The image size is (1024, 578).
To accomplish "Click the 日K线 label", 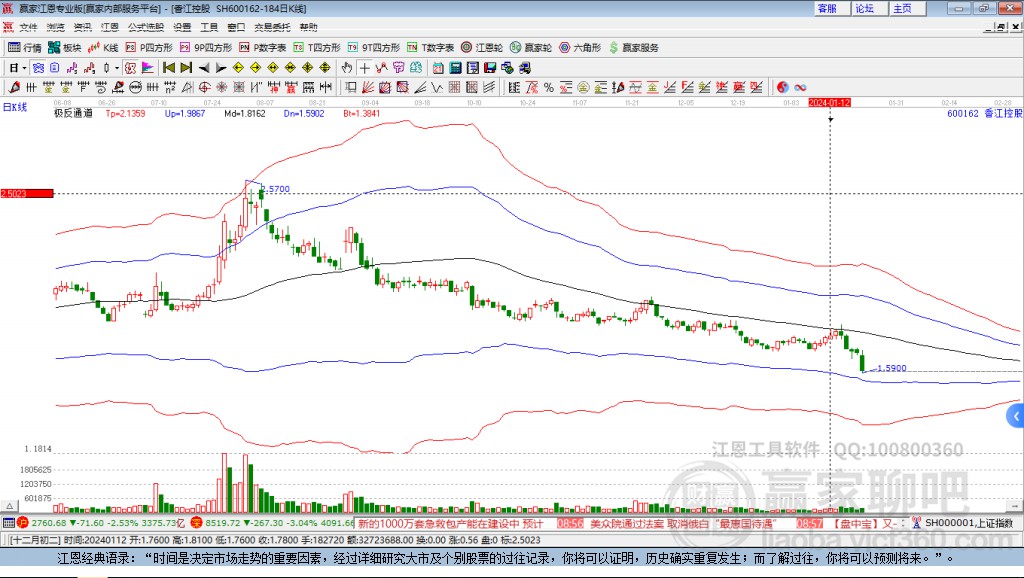I will pos(15,107).
